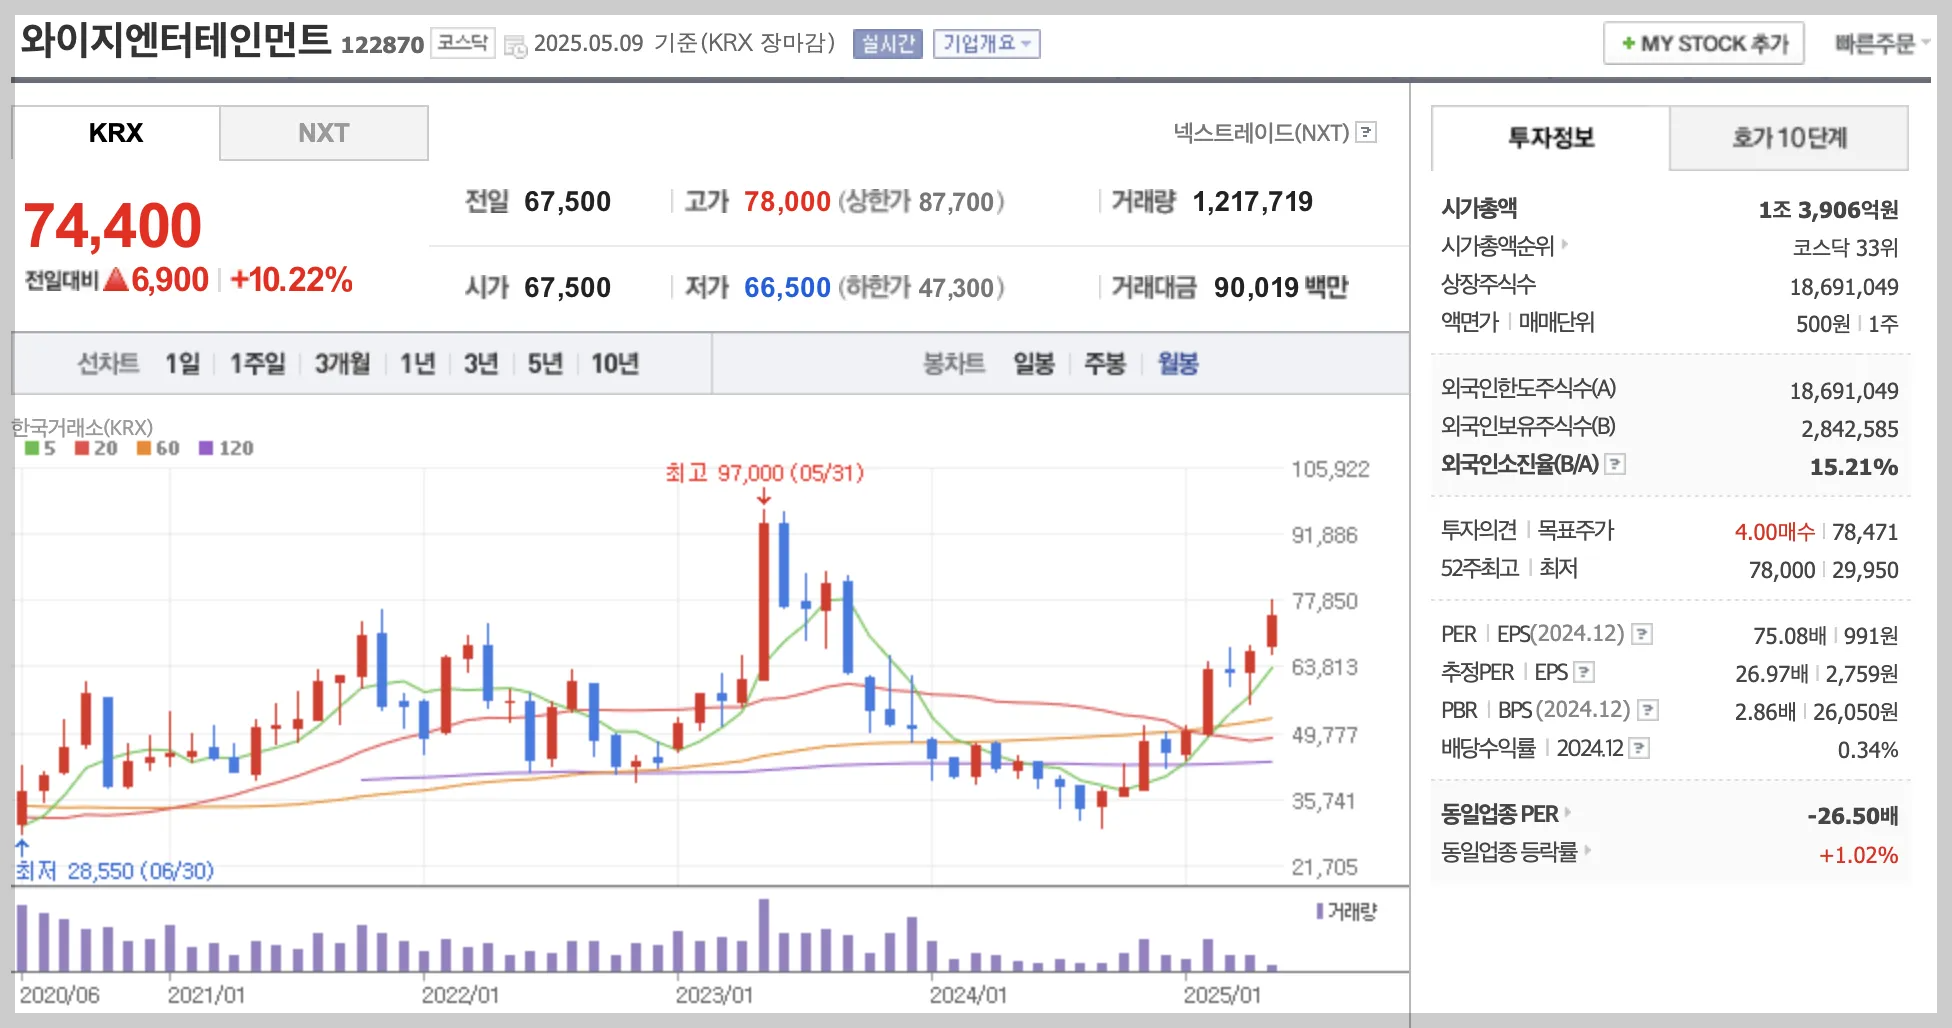This screenshot has width=1952, height=1028.
Task: Show the 3개월 line chart
Action: coord(342,364)
